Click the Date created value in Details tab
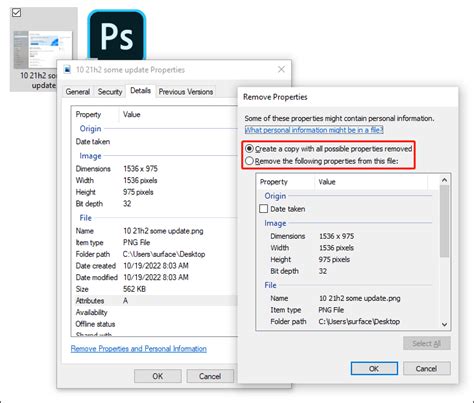The image size is (474, 403). click(156, 266)
